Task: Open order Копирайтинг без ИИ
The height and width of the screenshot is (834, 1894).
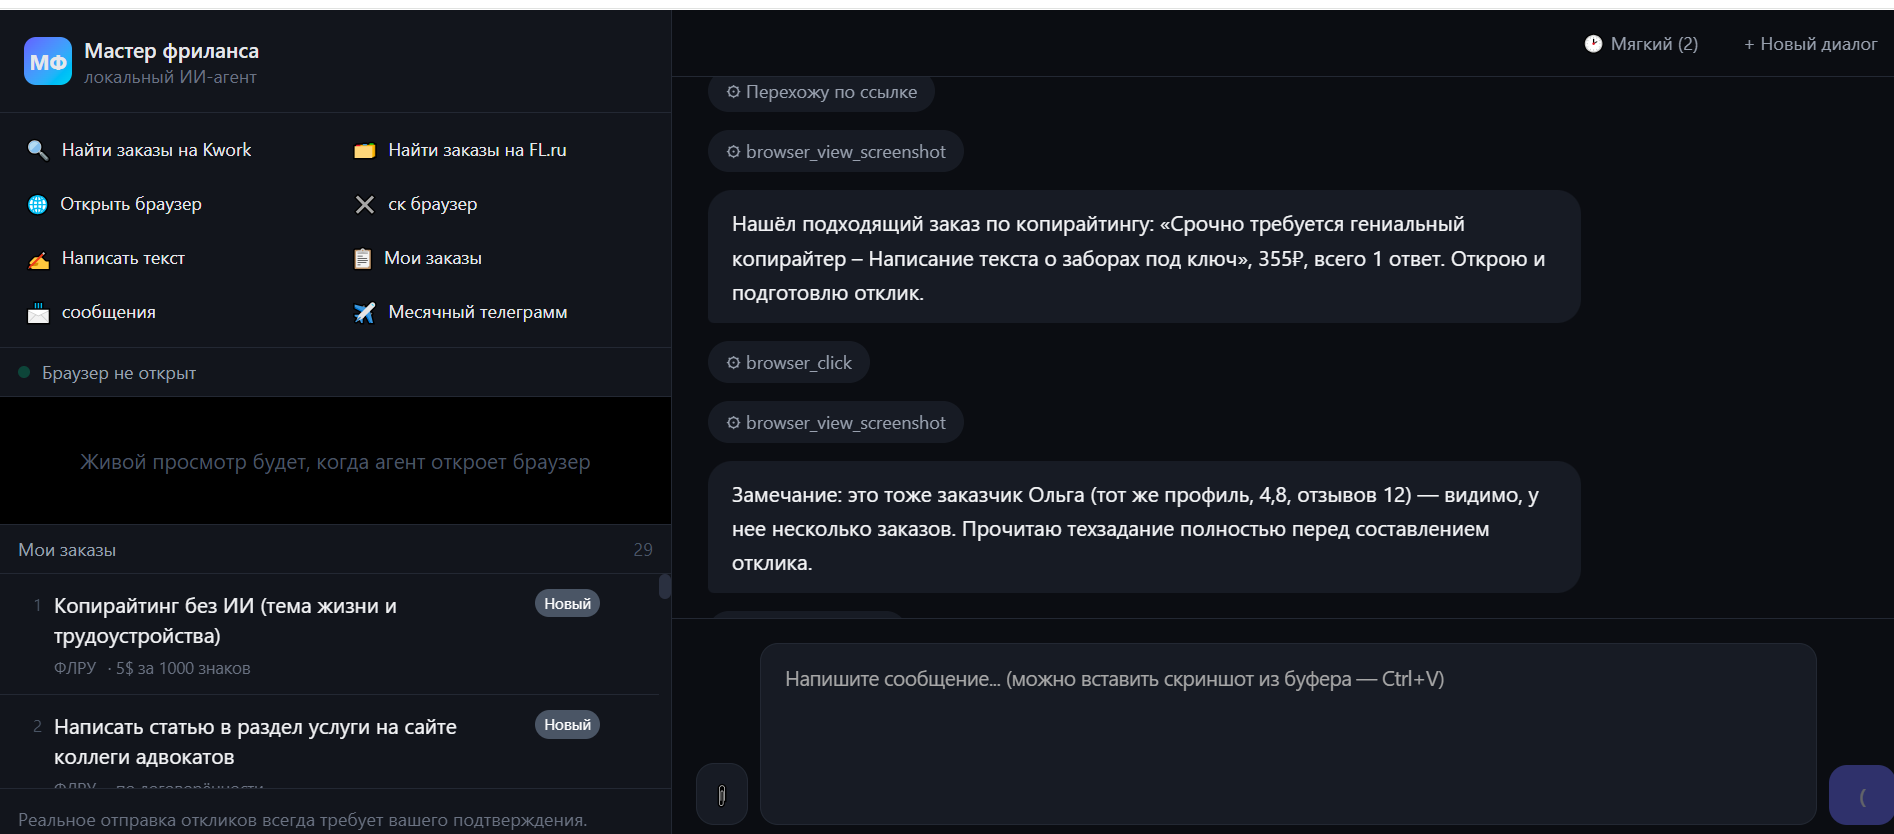Action: click(x=330, y=634)
